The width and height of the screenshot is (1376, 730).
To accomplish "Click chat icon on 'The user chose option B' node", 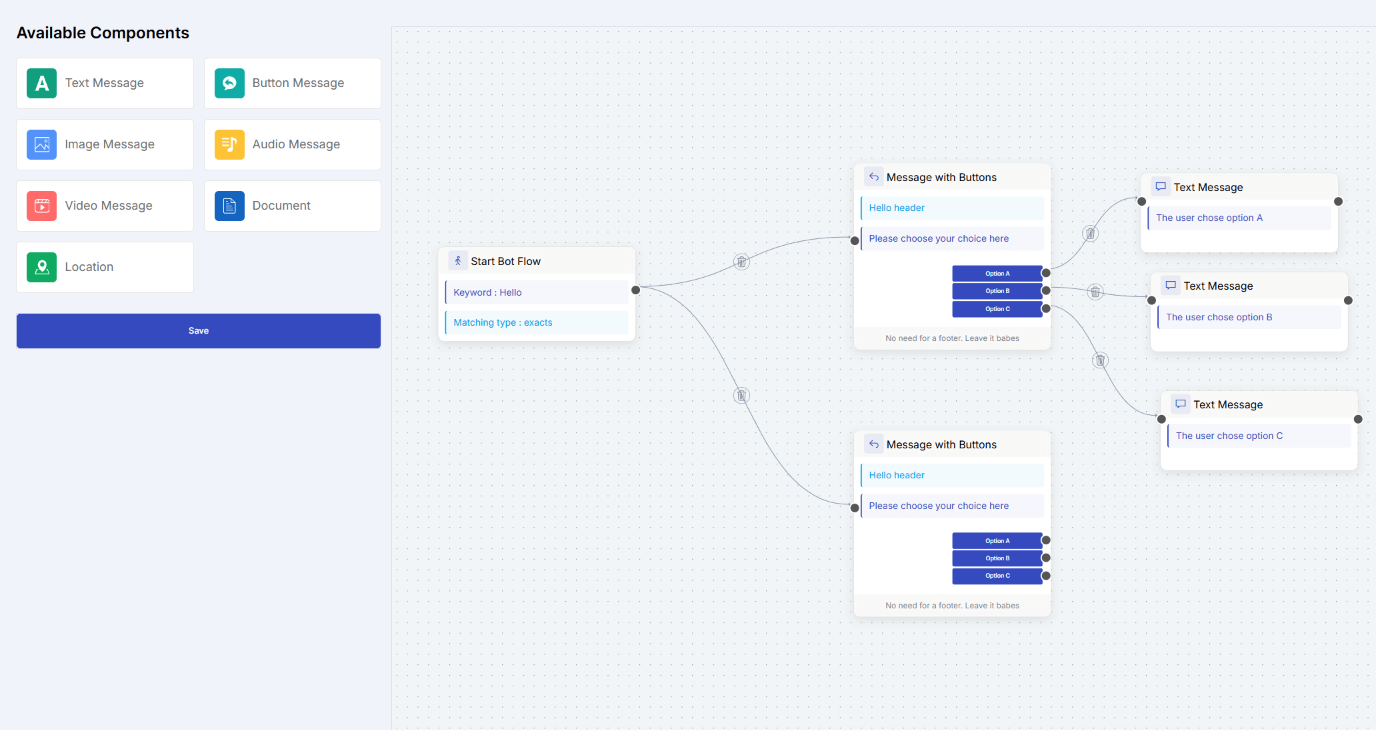I will [x=1170, y=285].
